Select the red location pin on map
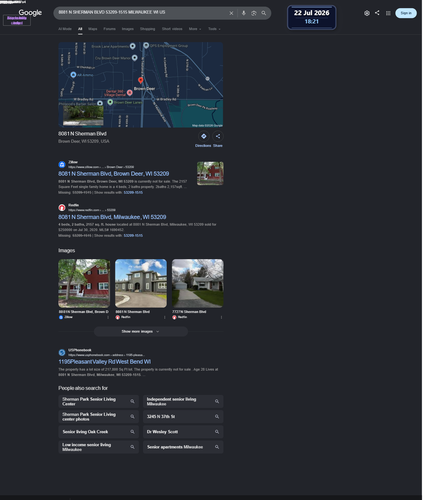 (141, 80)
